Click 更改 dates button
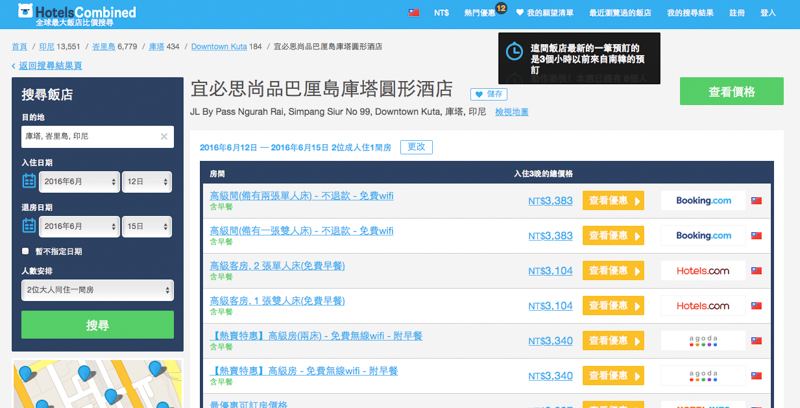 pyautogui.click(x=416, y=147)
